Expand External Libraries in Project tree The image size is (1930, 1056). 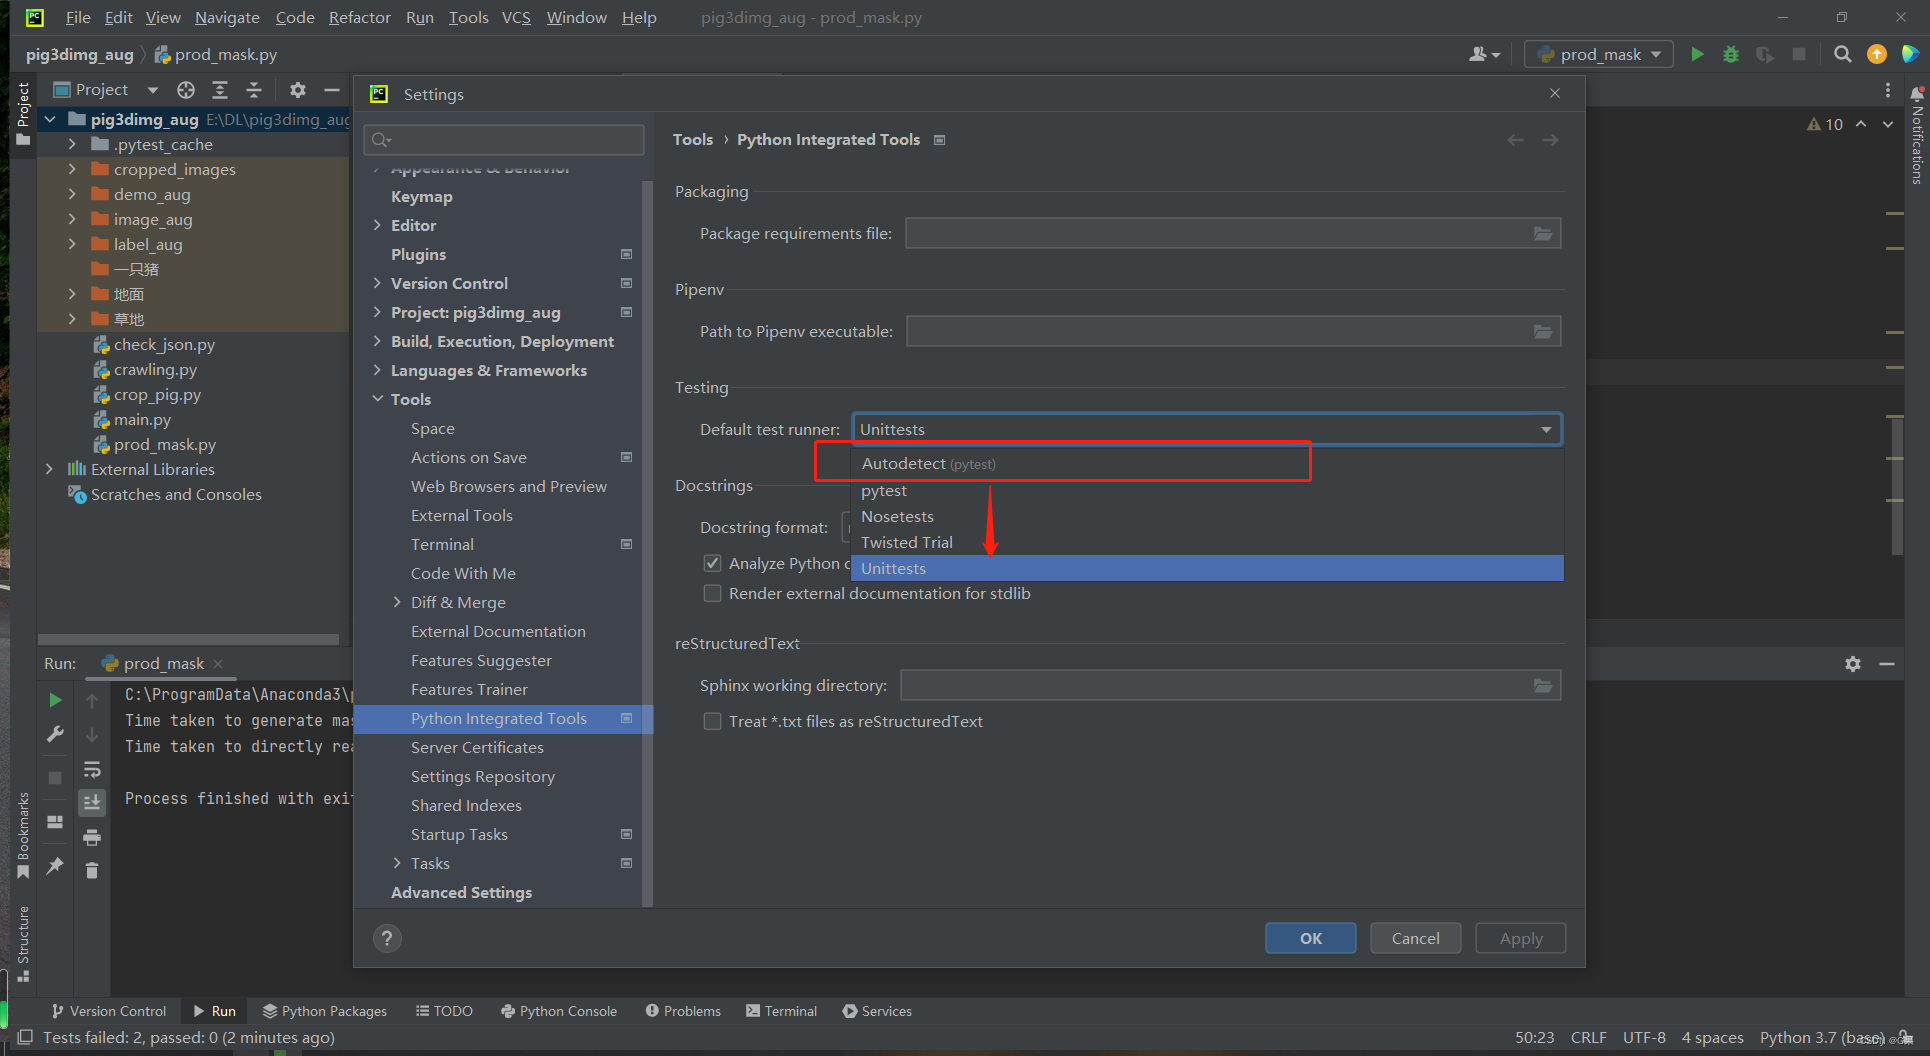49,469
